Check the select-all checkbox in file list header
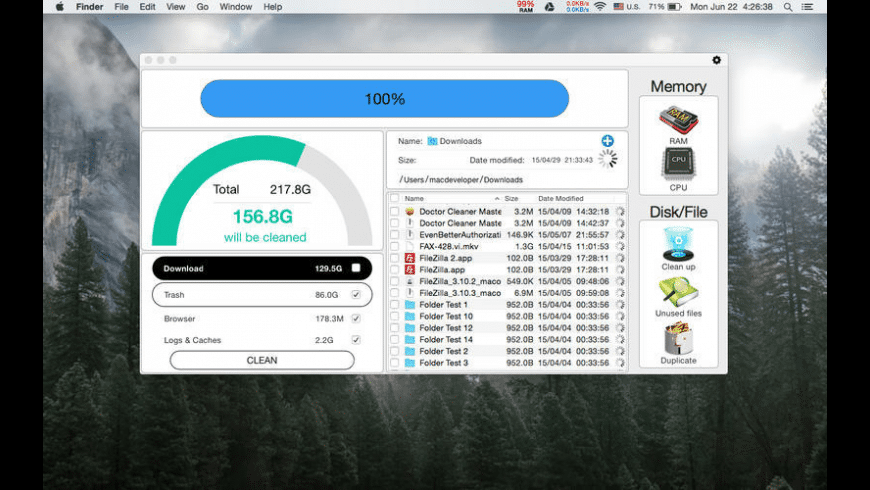This screenshot has height=490, width=870. pyautogui.click(x=394, y=198)
